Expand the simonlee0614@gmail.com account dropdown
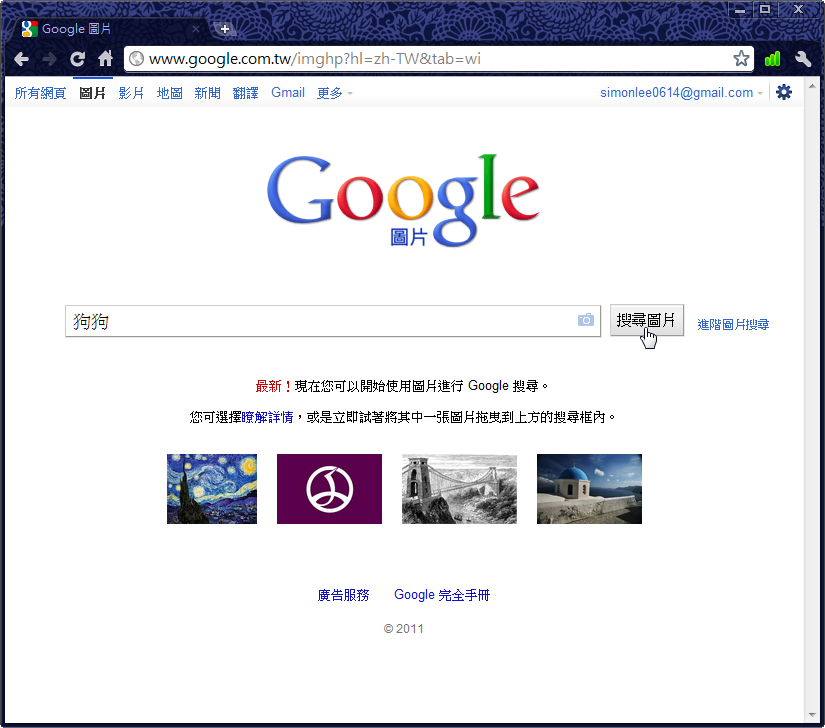Viewport: 825px width, 728px height. (681, 93)
